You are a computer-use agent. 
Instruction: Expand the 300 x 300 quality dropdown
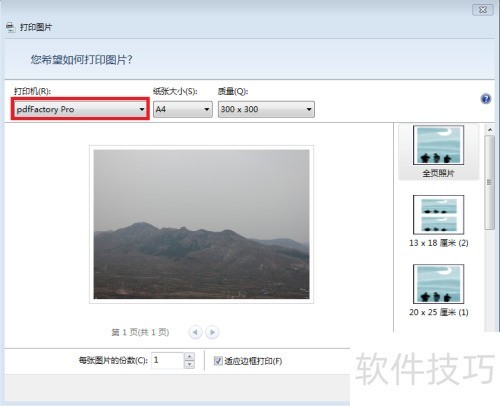(266, 109)
